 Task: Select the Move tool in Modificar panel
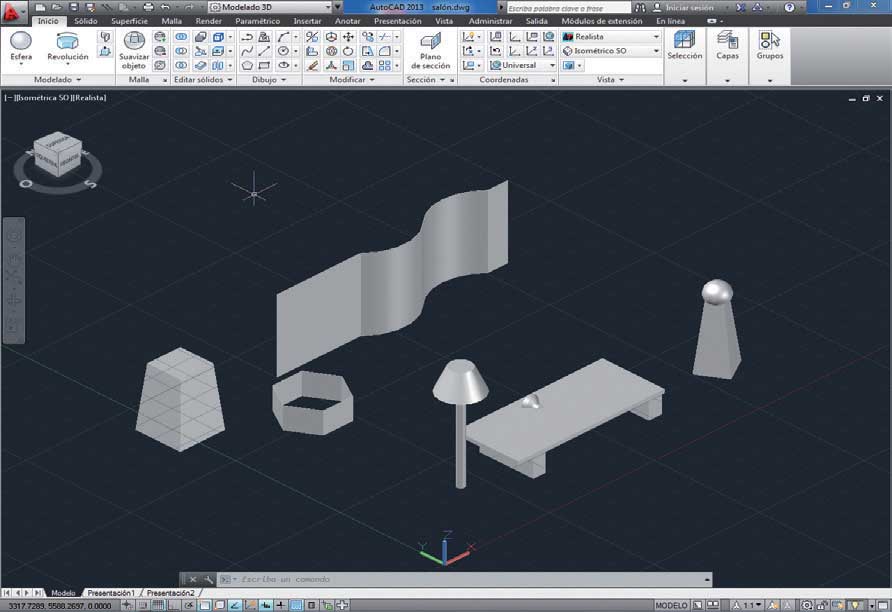[x=348, y=37]
